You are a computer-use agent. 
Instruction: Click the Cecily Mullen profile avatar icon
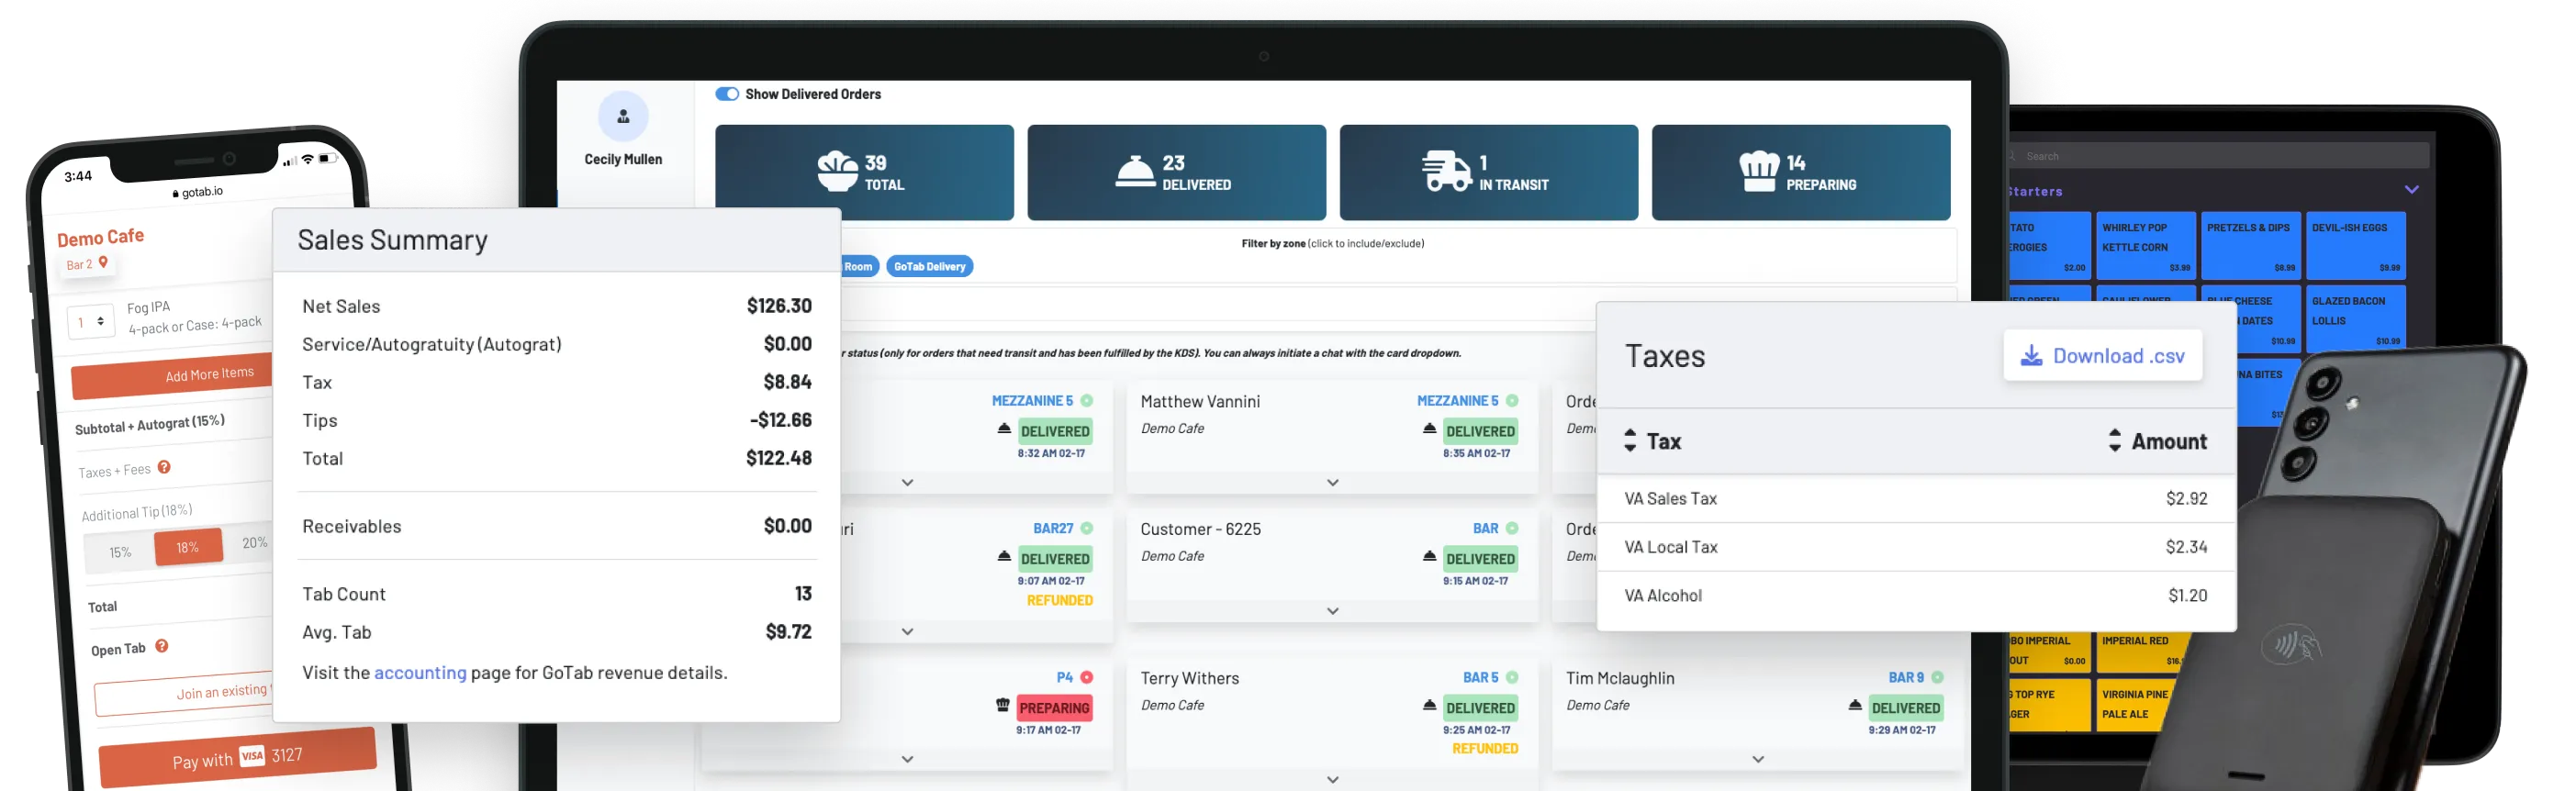coord(623,117)
